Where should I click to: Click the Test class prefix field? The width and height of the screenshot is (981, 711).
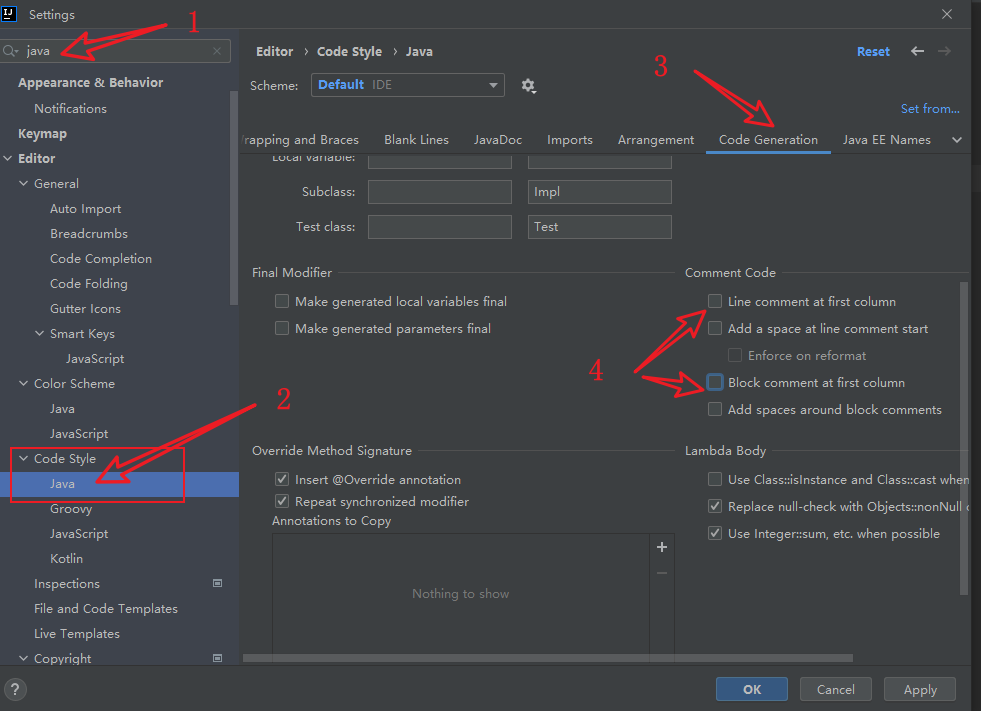pos(440,227)
